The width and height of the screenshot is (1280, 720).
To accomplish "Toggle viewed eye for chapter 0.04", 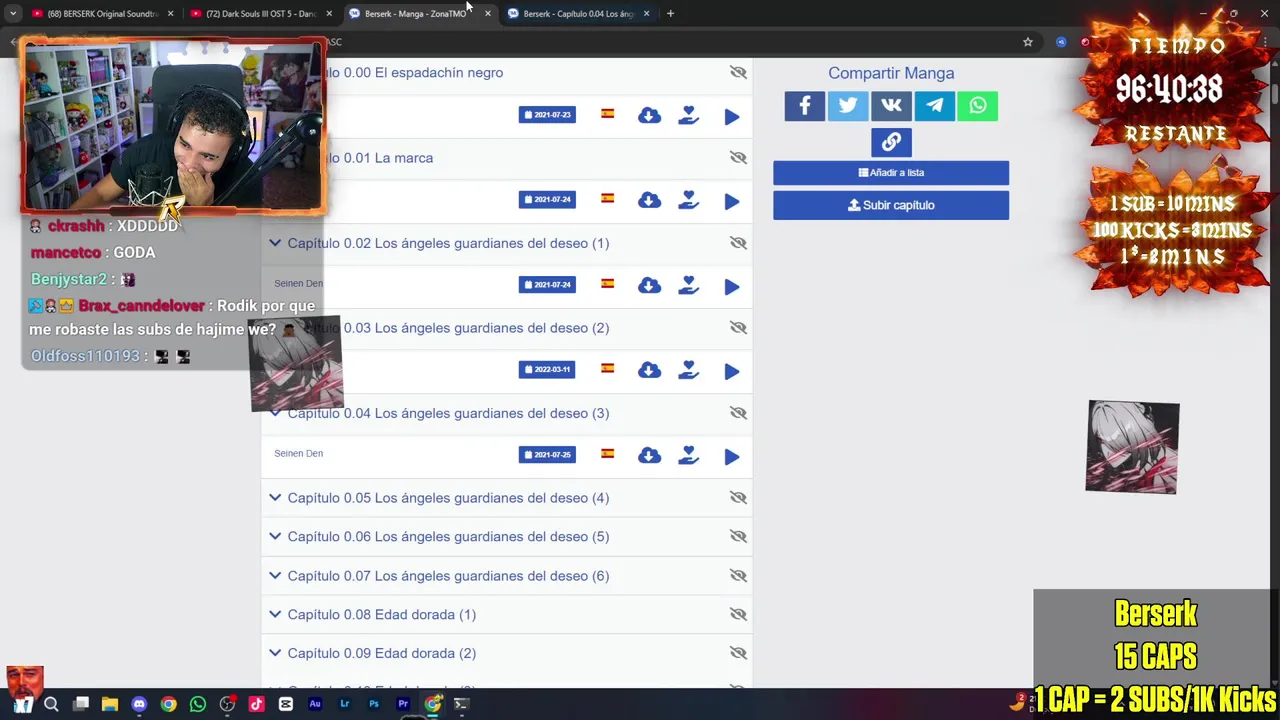I will pos(738,413).
